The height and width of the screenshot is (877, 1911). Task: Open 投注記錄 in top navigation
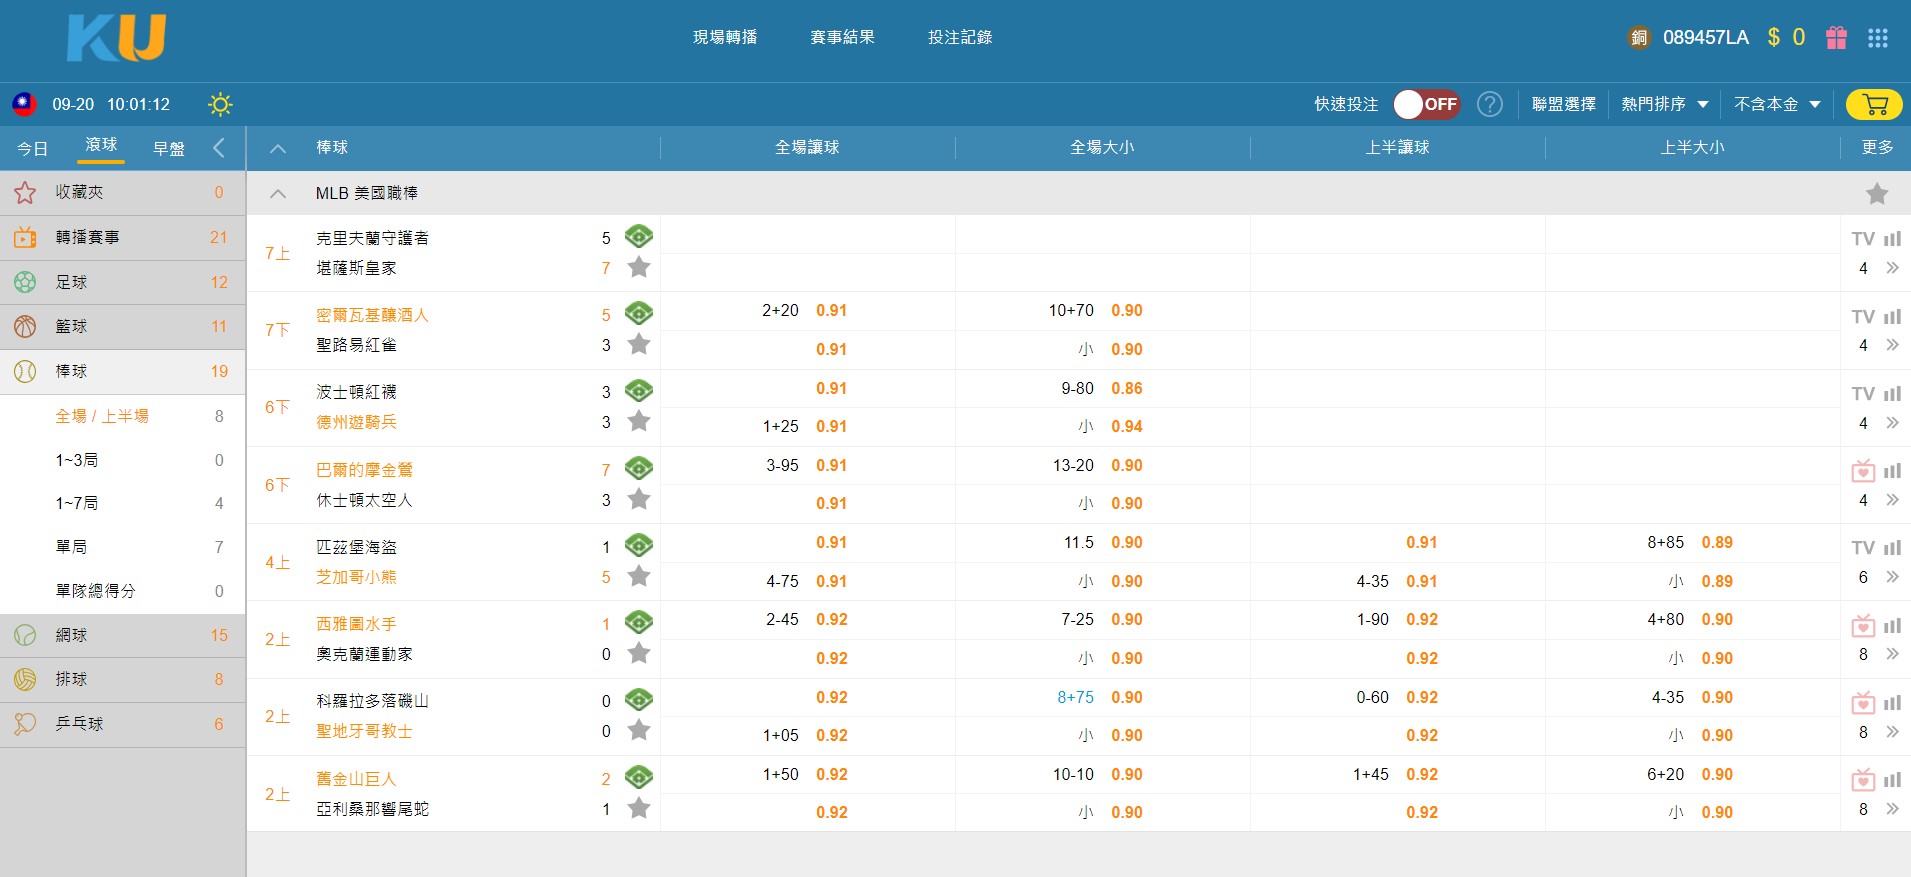960,37
